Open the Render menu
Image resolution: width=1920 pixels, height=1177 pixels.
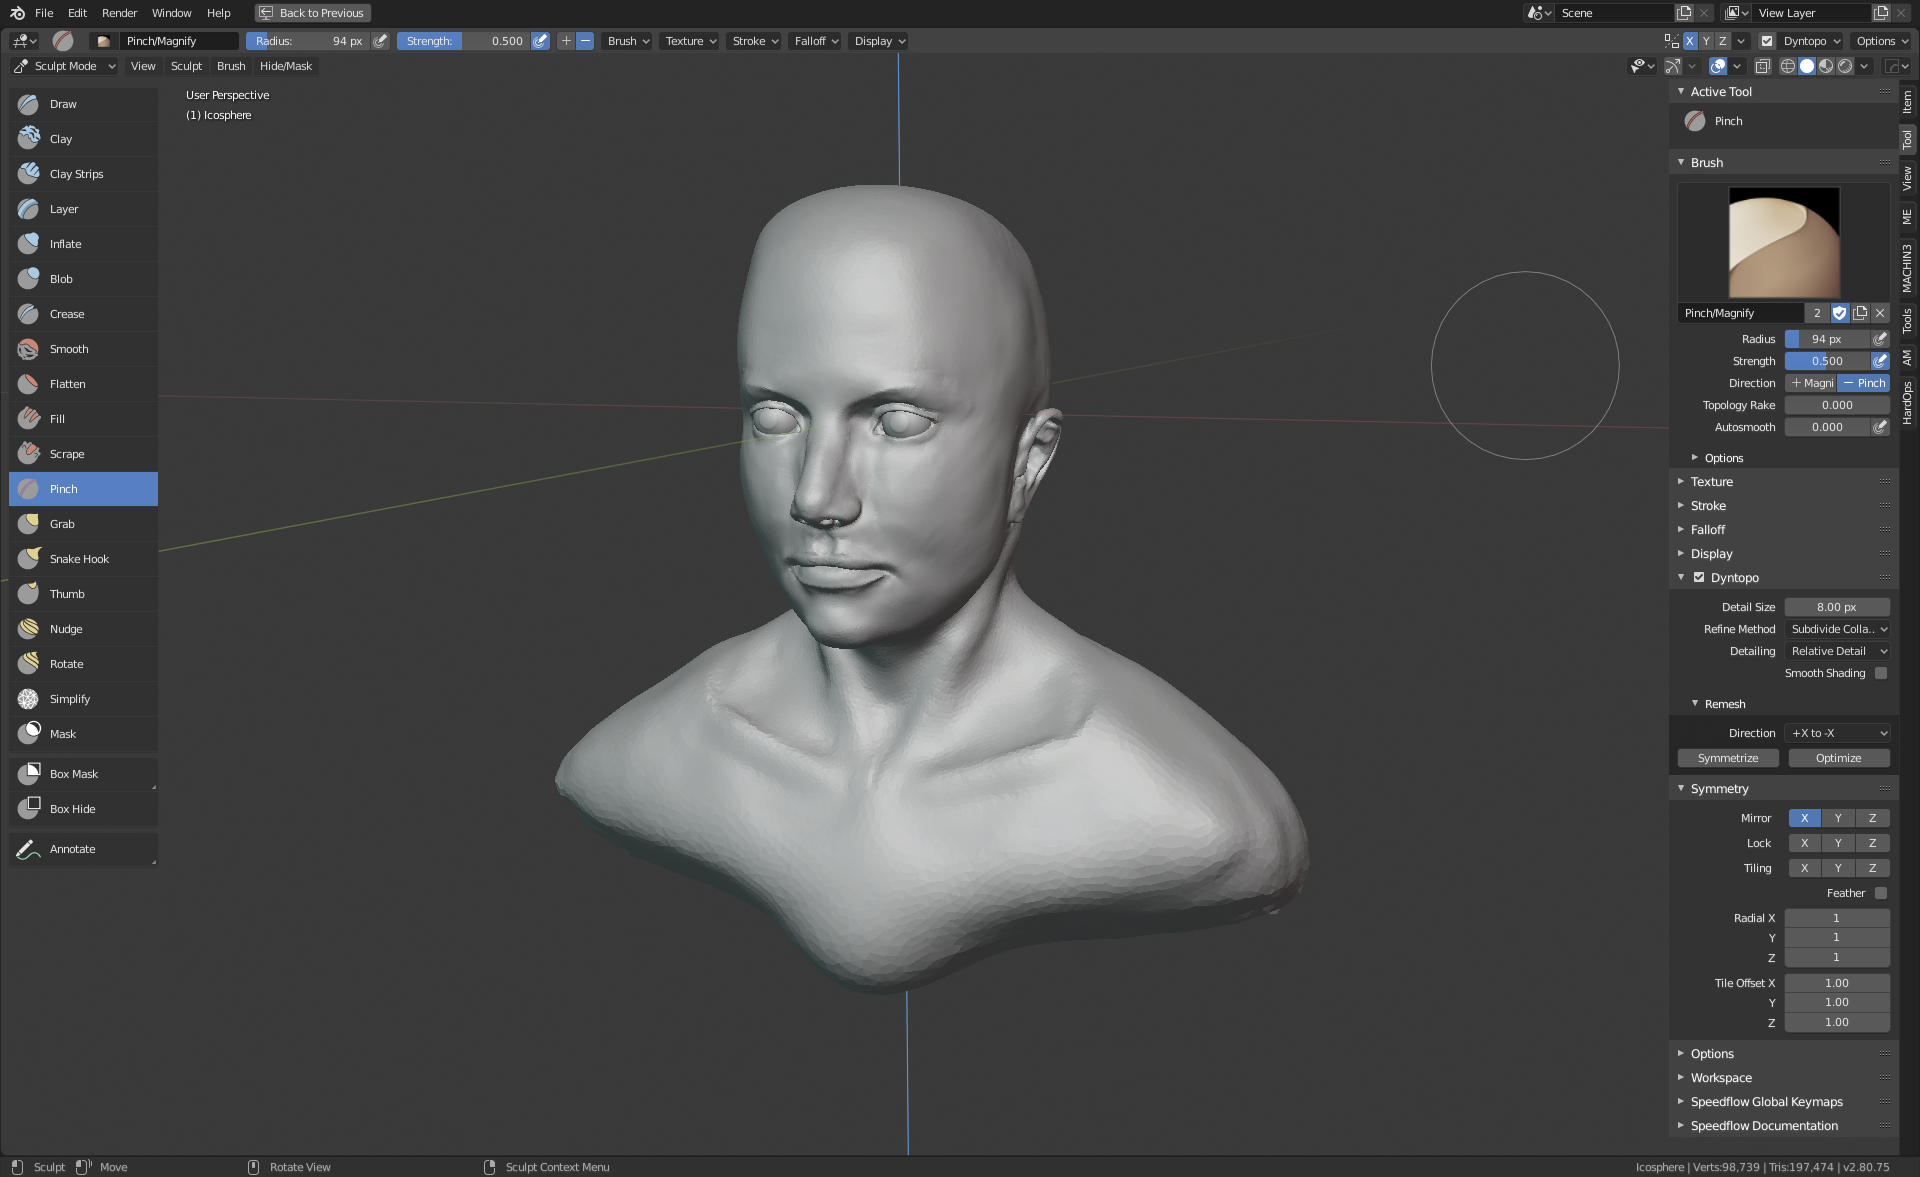119,13
